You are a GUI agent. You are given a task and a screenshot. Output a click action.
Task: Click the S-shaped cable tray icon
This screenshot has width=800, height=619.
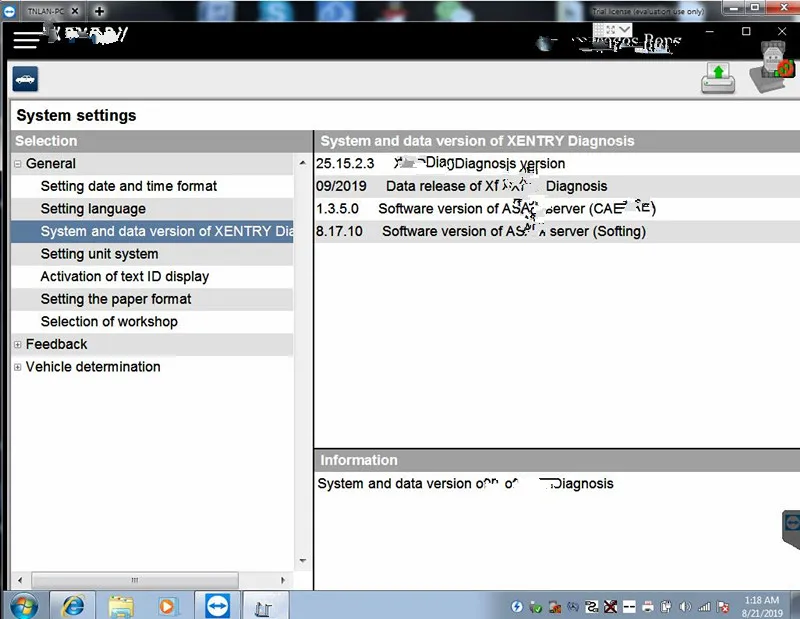tap(592, 606)
